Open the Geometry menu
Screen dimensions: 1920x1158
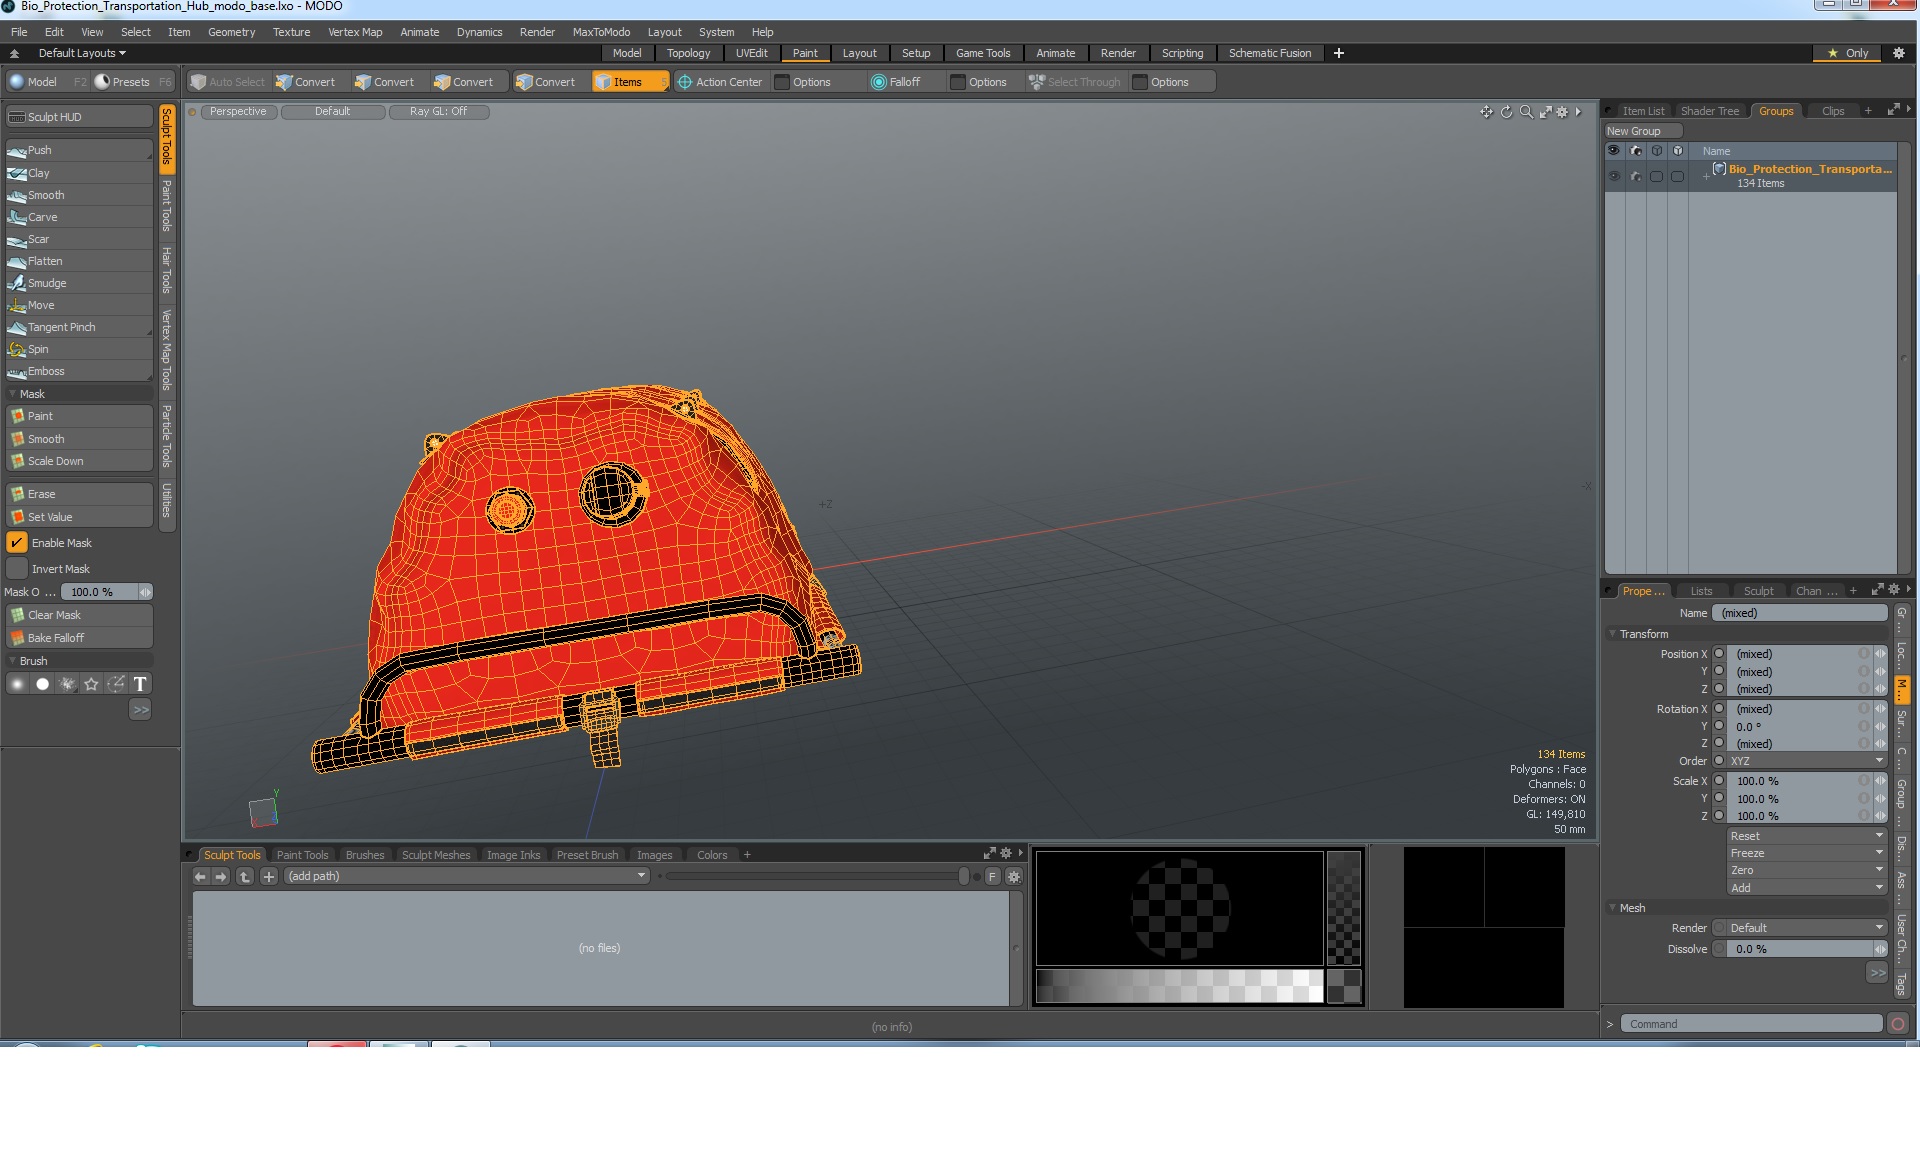coord(231,32)
